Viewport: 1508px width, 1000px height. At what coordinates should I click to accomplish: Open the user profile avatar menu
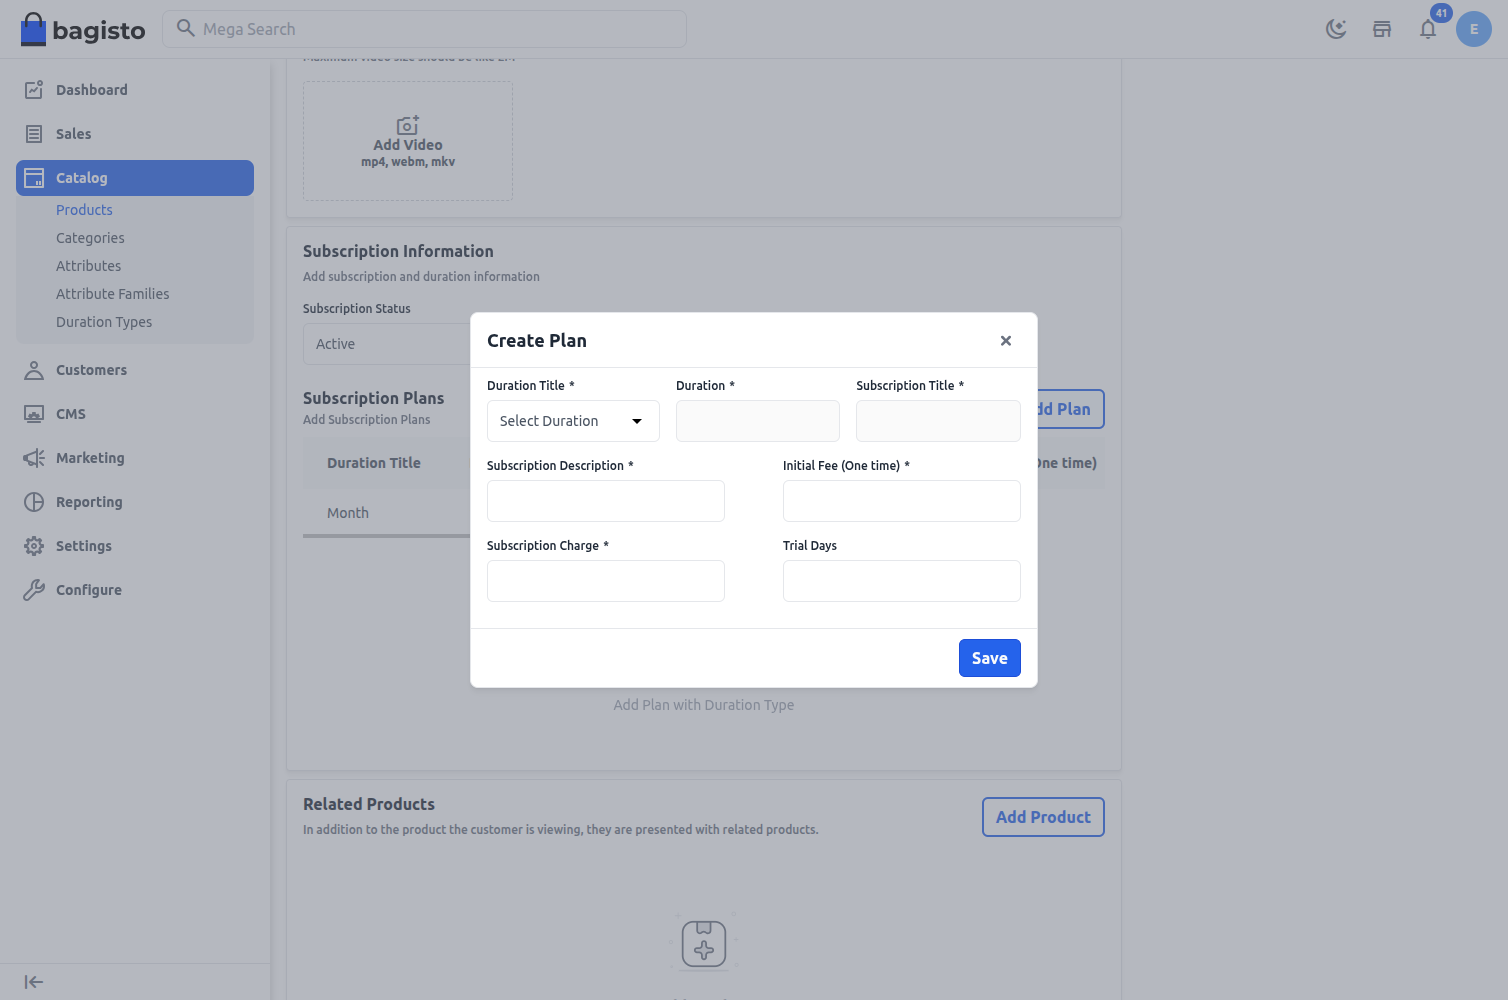pos(1473,29)
